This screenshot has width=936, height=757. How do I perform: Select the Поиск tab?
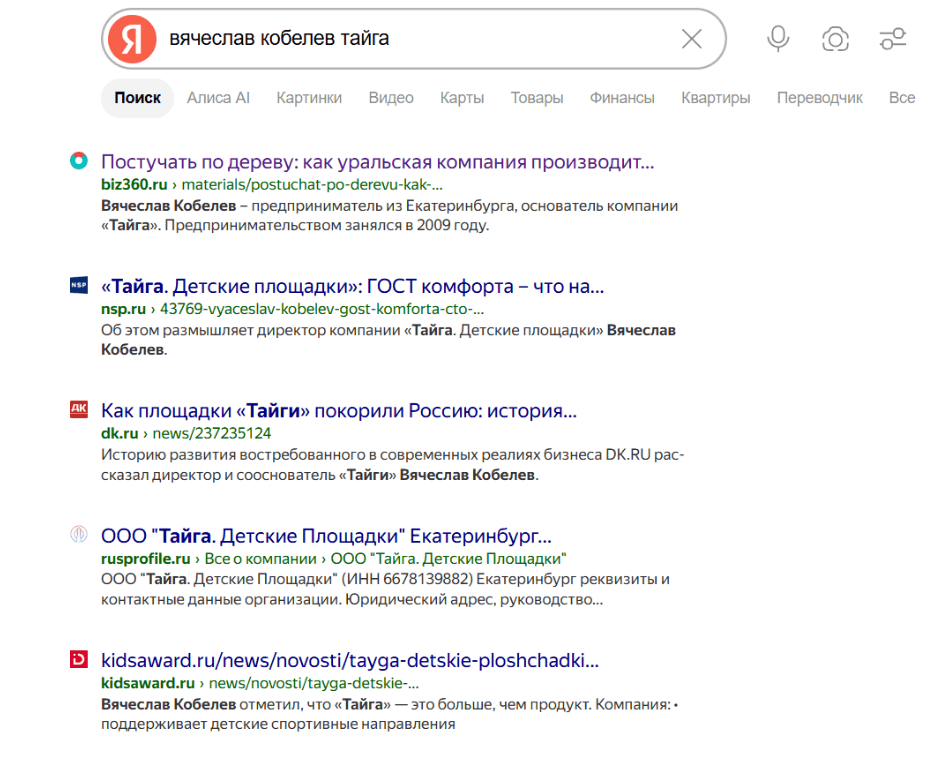click(x=137, y=97)
